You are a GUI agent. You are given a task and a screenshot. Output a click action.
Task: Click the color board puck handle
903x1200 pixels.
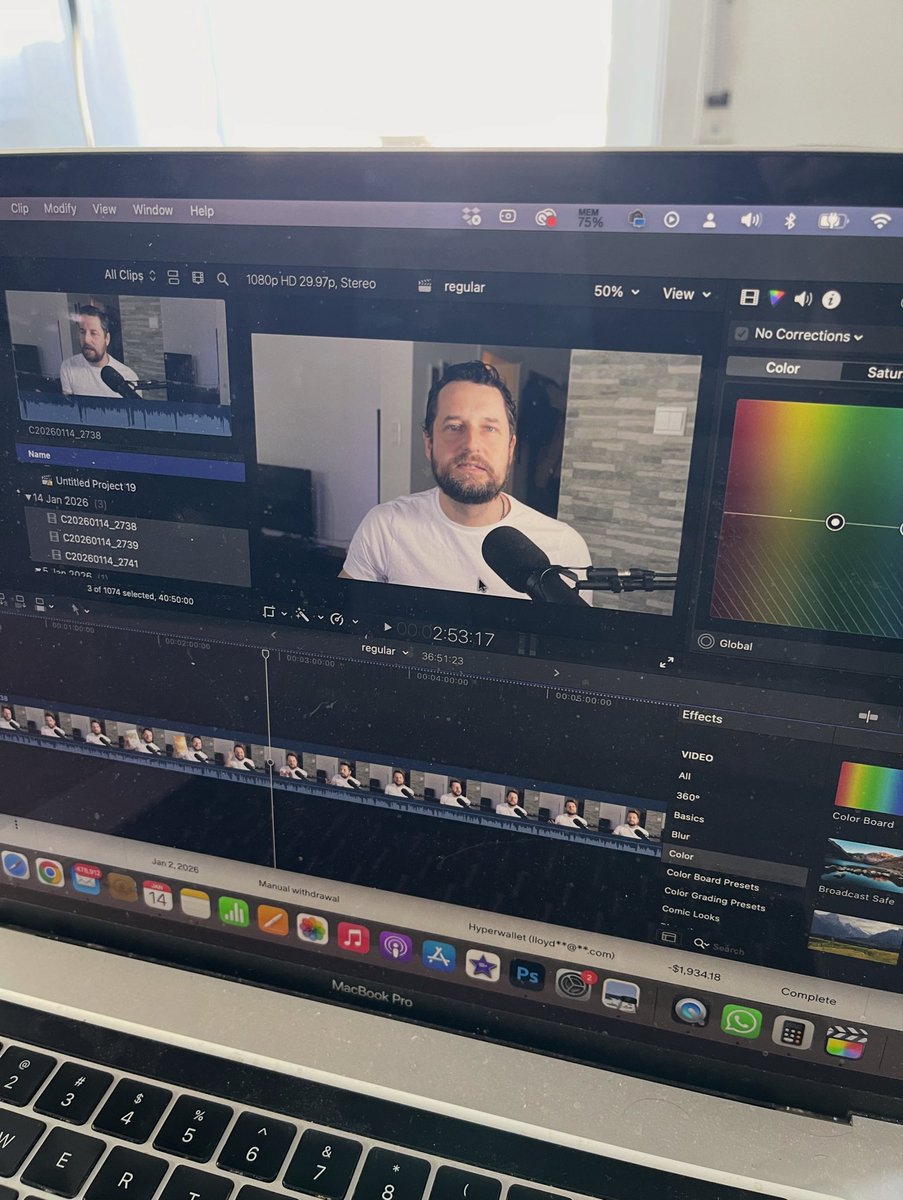835,522
